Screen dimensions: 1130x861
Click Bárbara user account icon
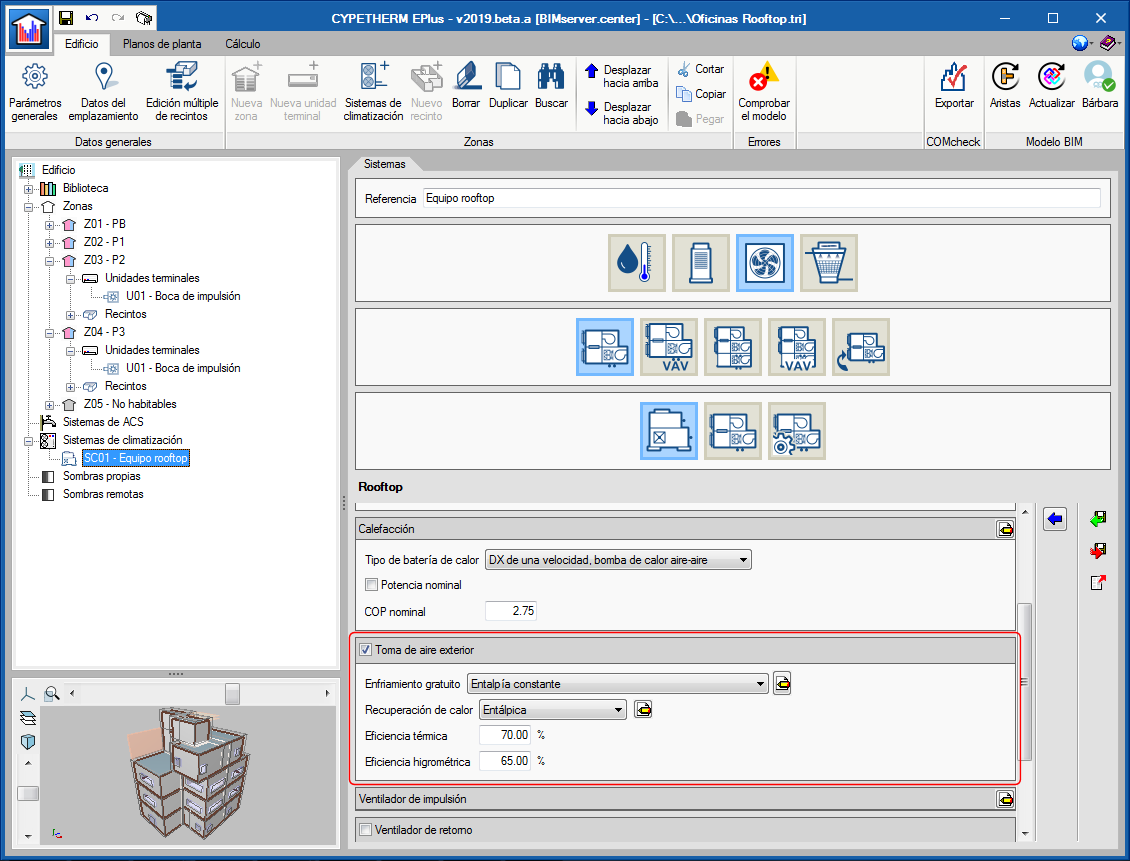coord(1099,76)
